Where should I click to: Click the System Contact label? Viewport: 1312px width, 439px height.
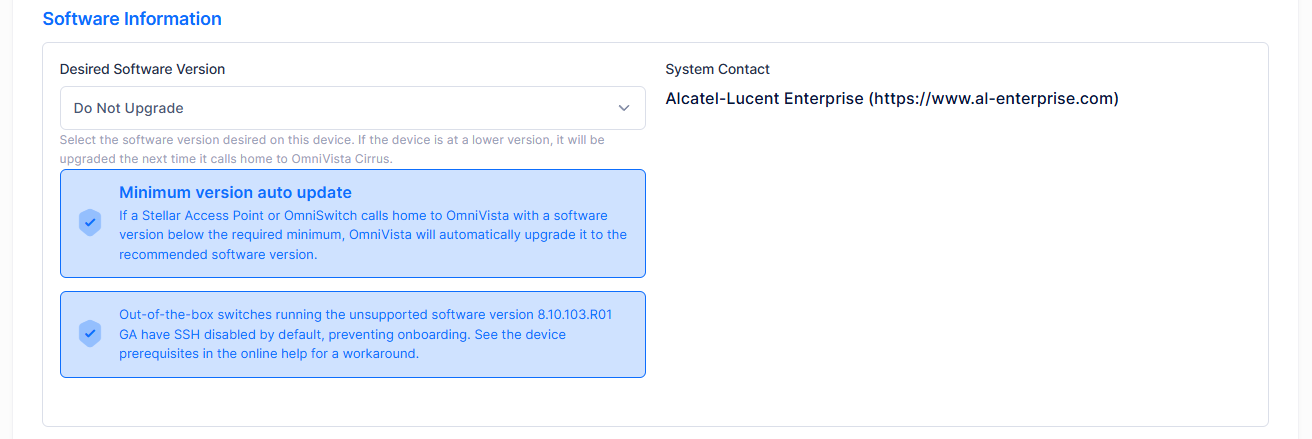(x=717, y=69)
